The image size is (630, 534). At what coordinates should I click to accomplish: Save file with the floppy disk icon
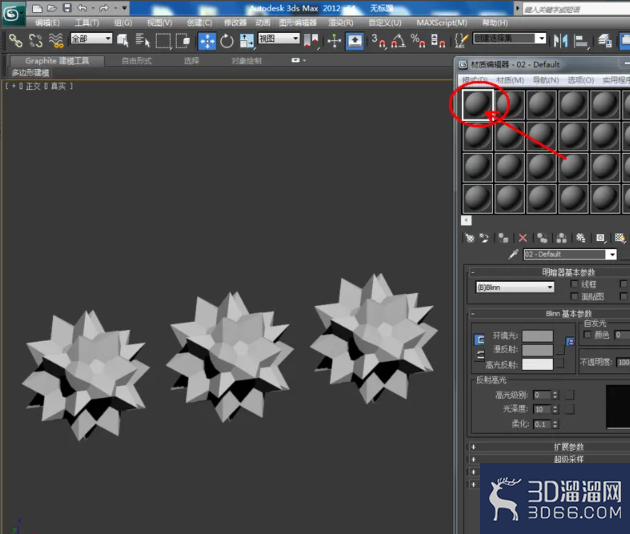(x=67, y=8)
